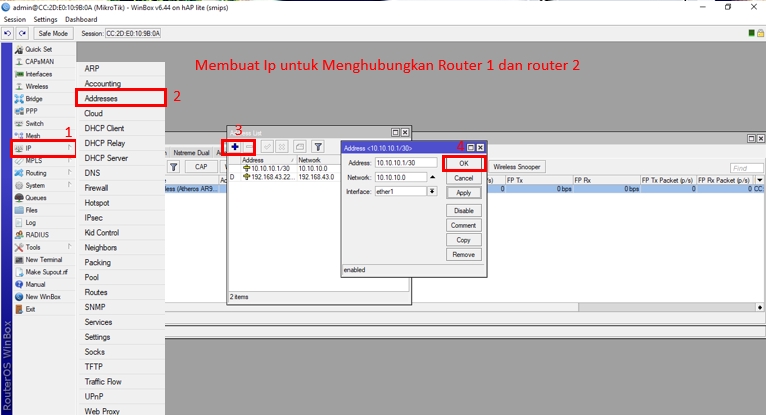Click the Redo arrow icon in top toolbar
The image size is (766, 415).
point(22,33)
